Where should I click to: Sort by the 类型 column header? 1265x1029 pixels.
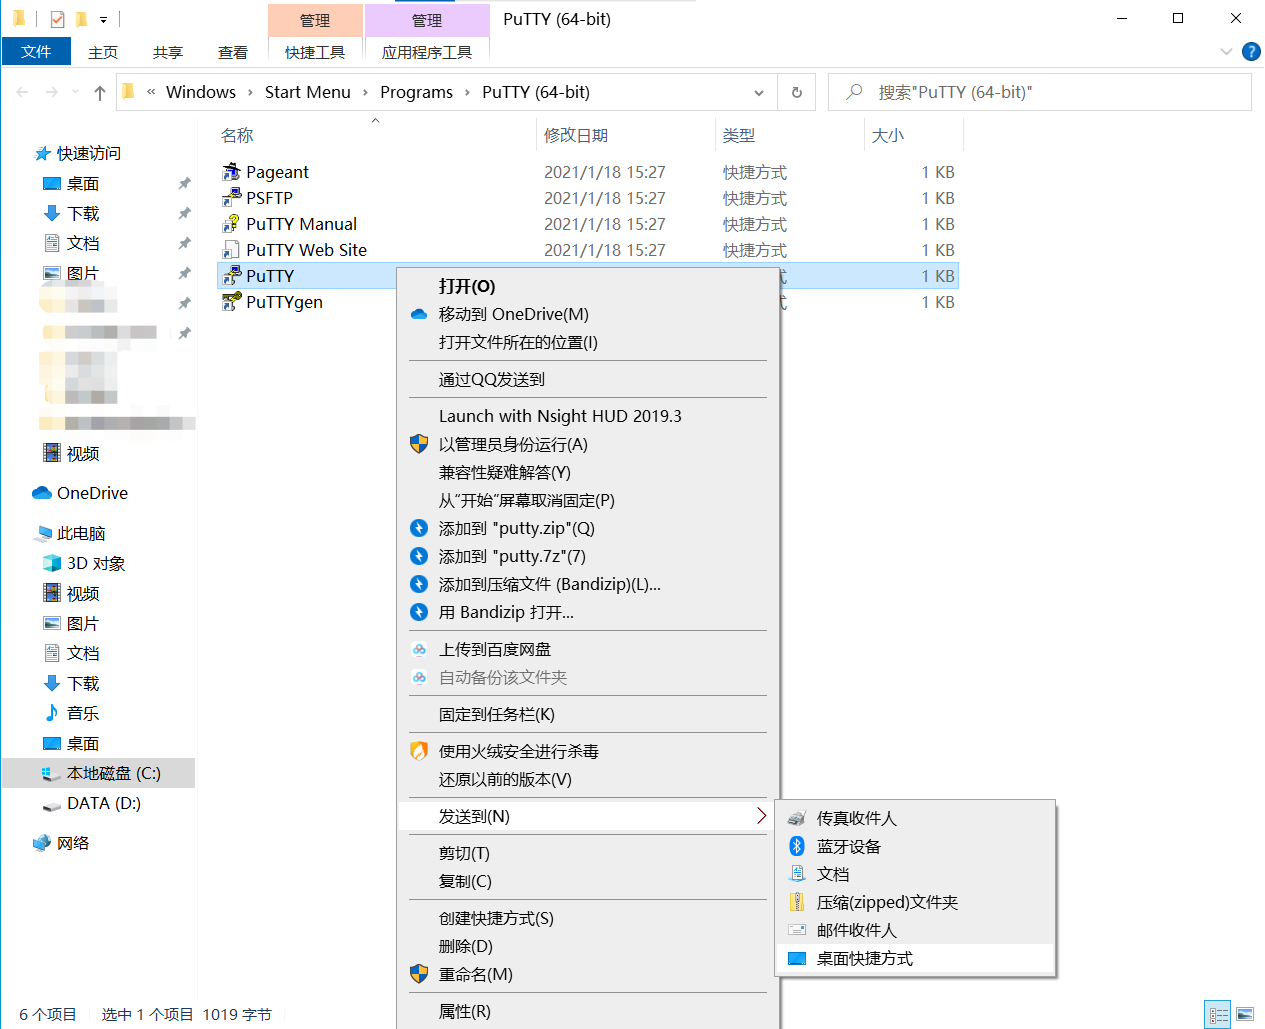click(x=739, y=135)
